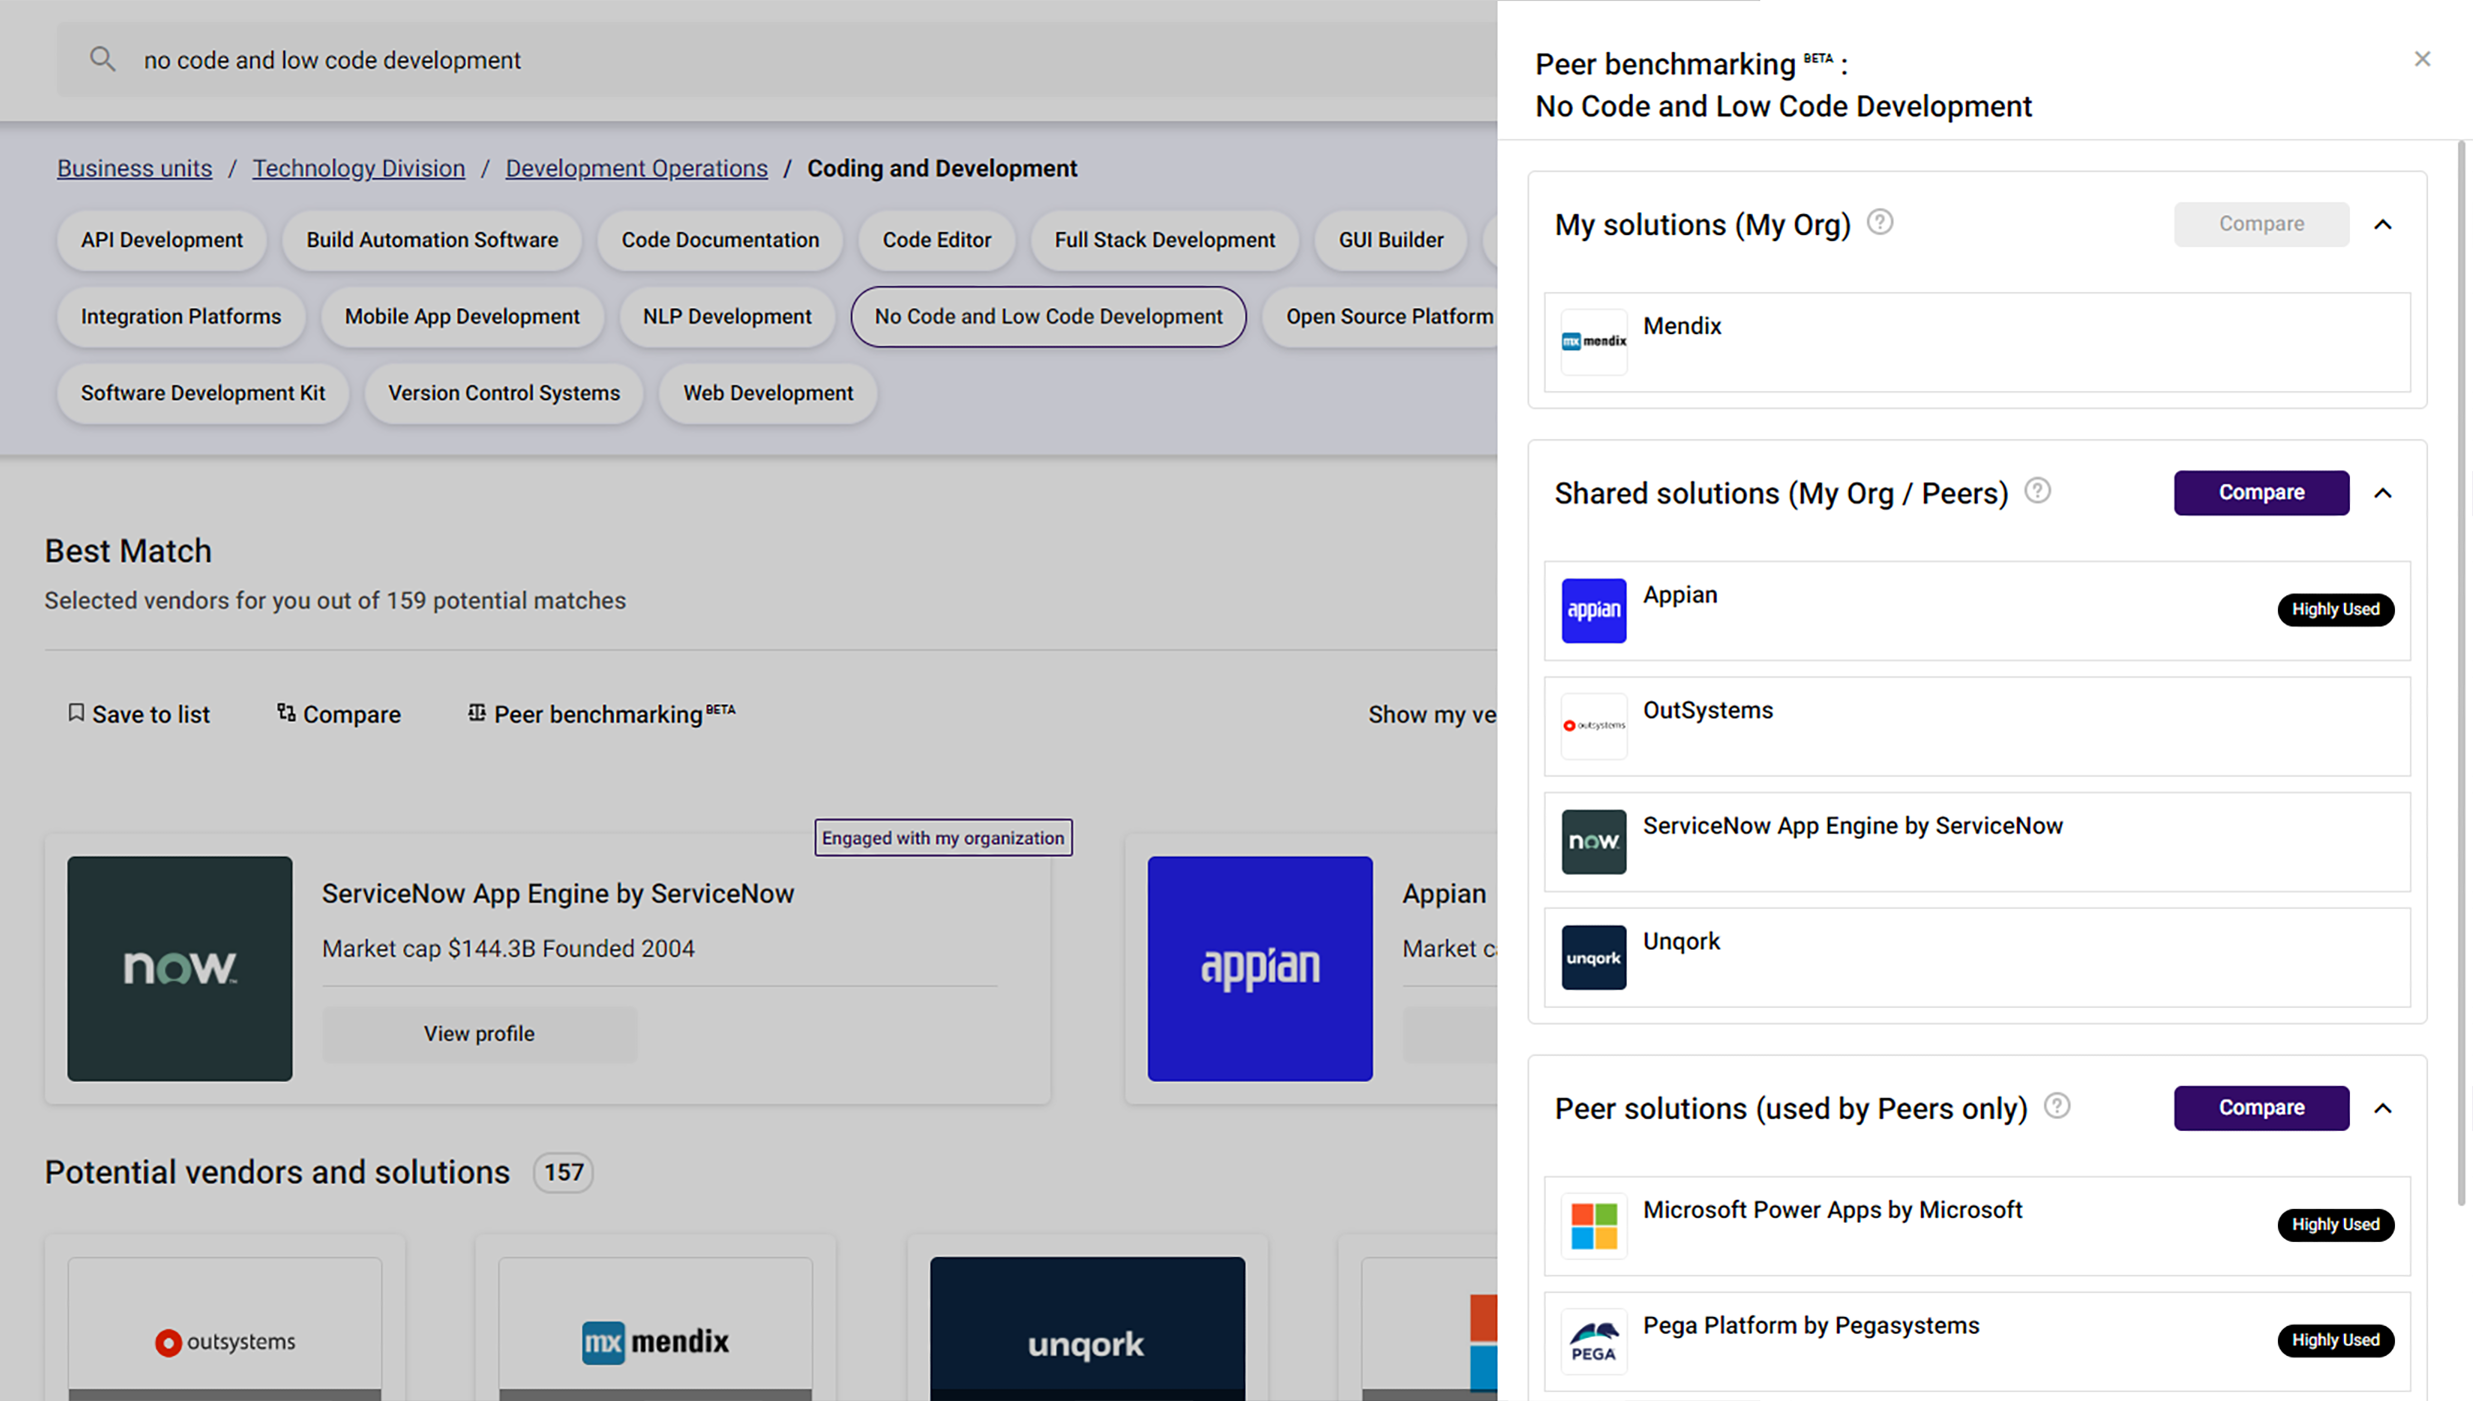Click the panel's vertical scrollbar

click(2461, 673)
